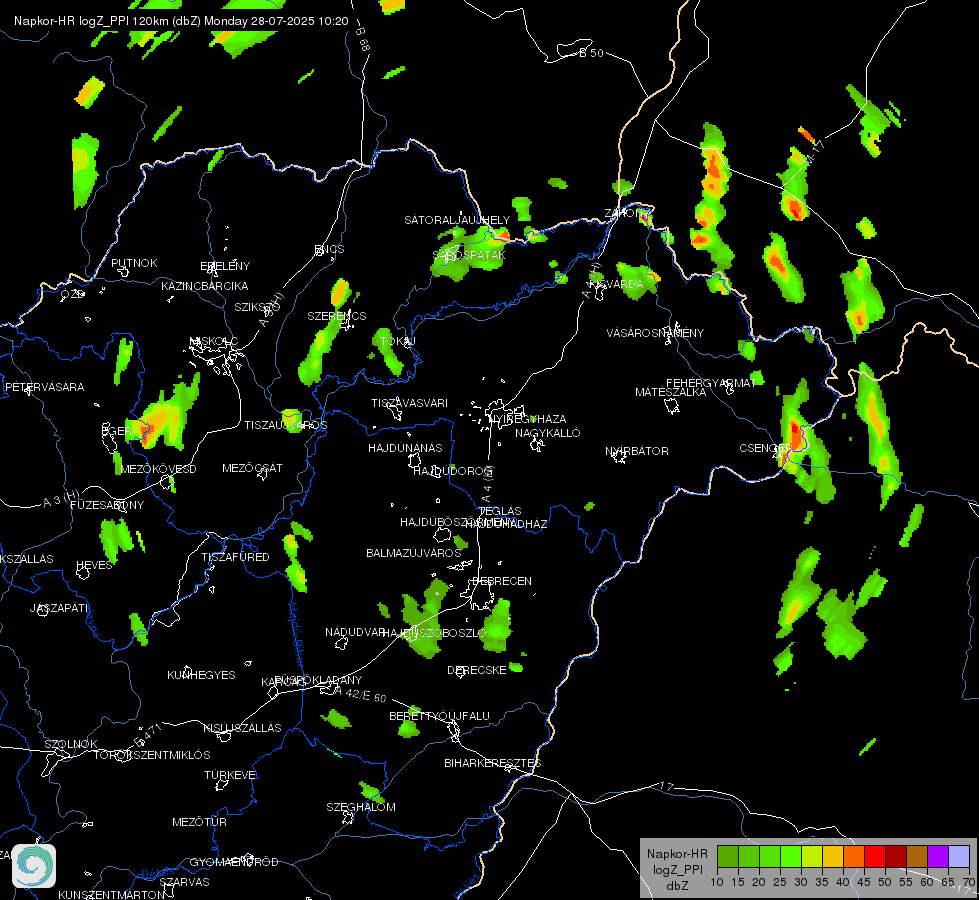Click the HAJDUDOROG town label
This screenshot has height=900, width=979.
pos(453,471)
